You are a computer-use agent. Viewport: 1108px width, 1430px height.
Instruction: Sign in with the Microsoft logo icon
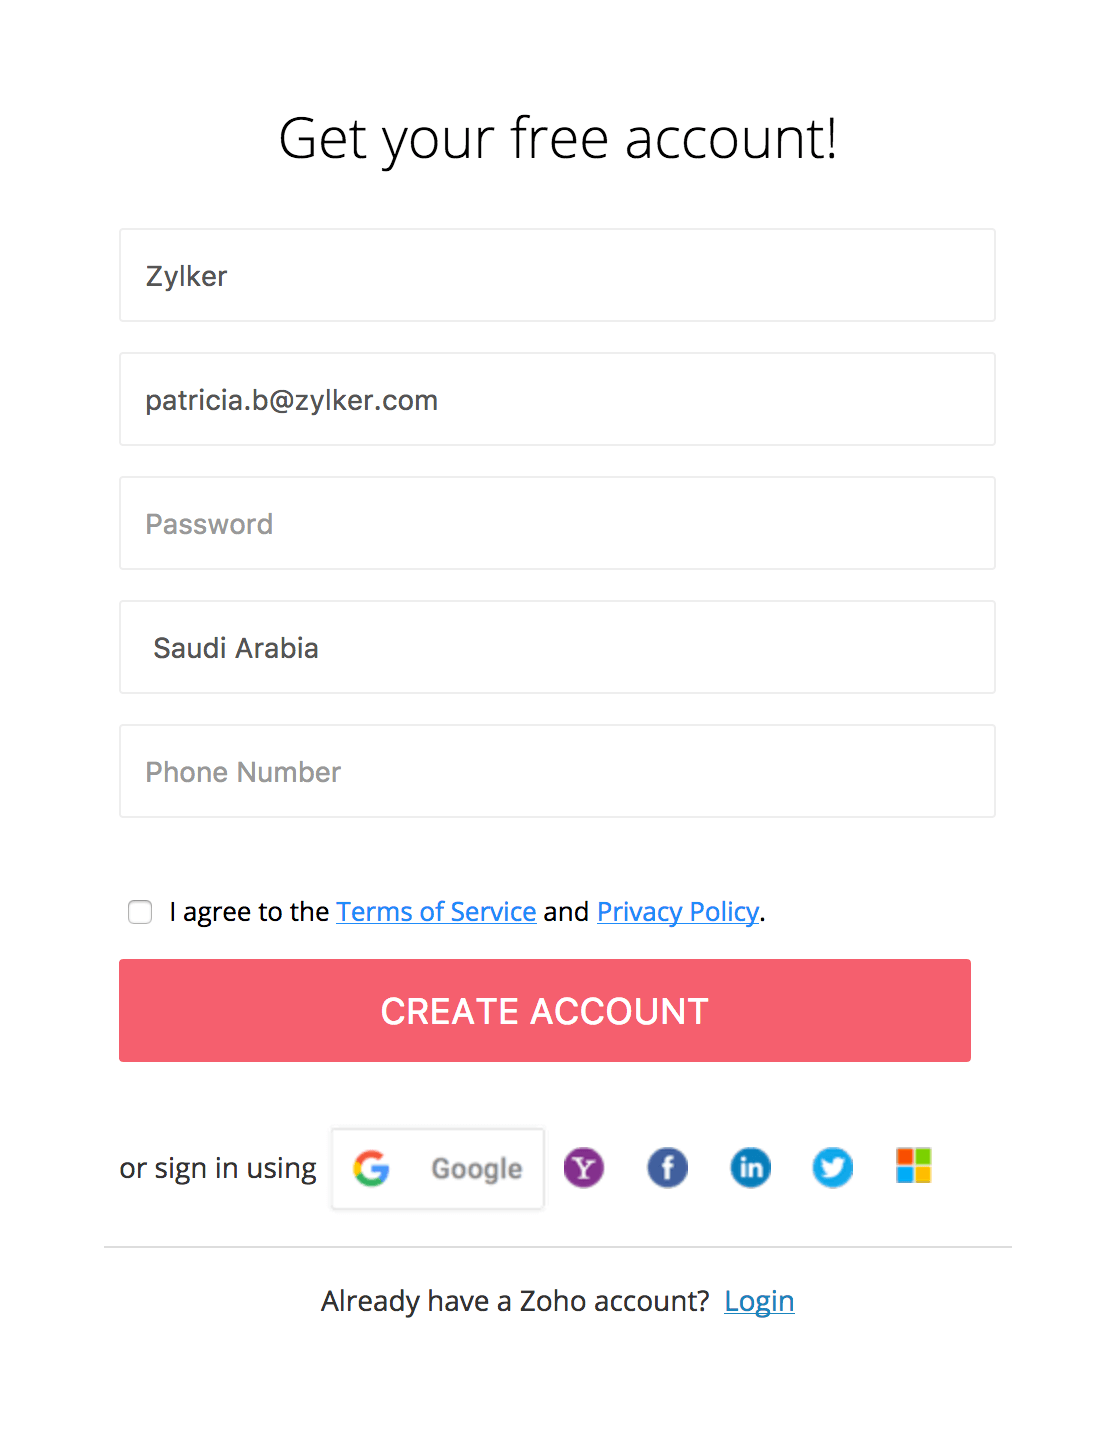tap(913, 1166)
